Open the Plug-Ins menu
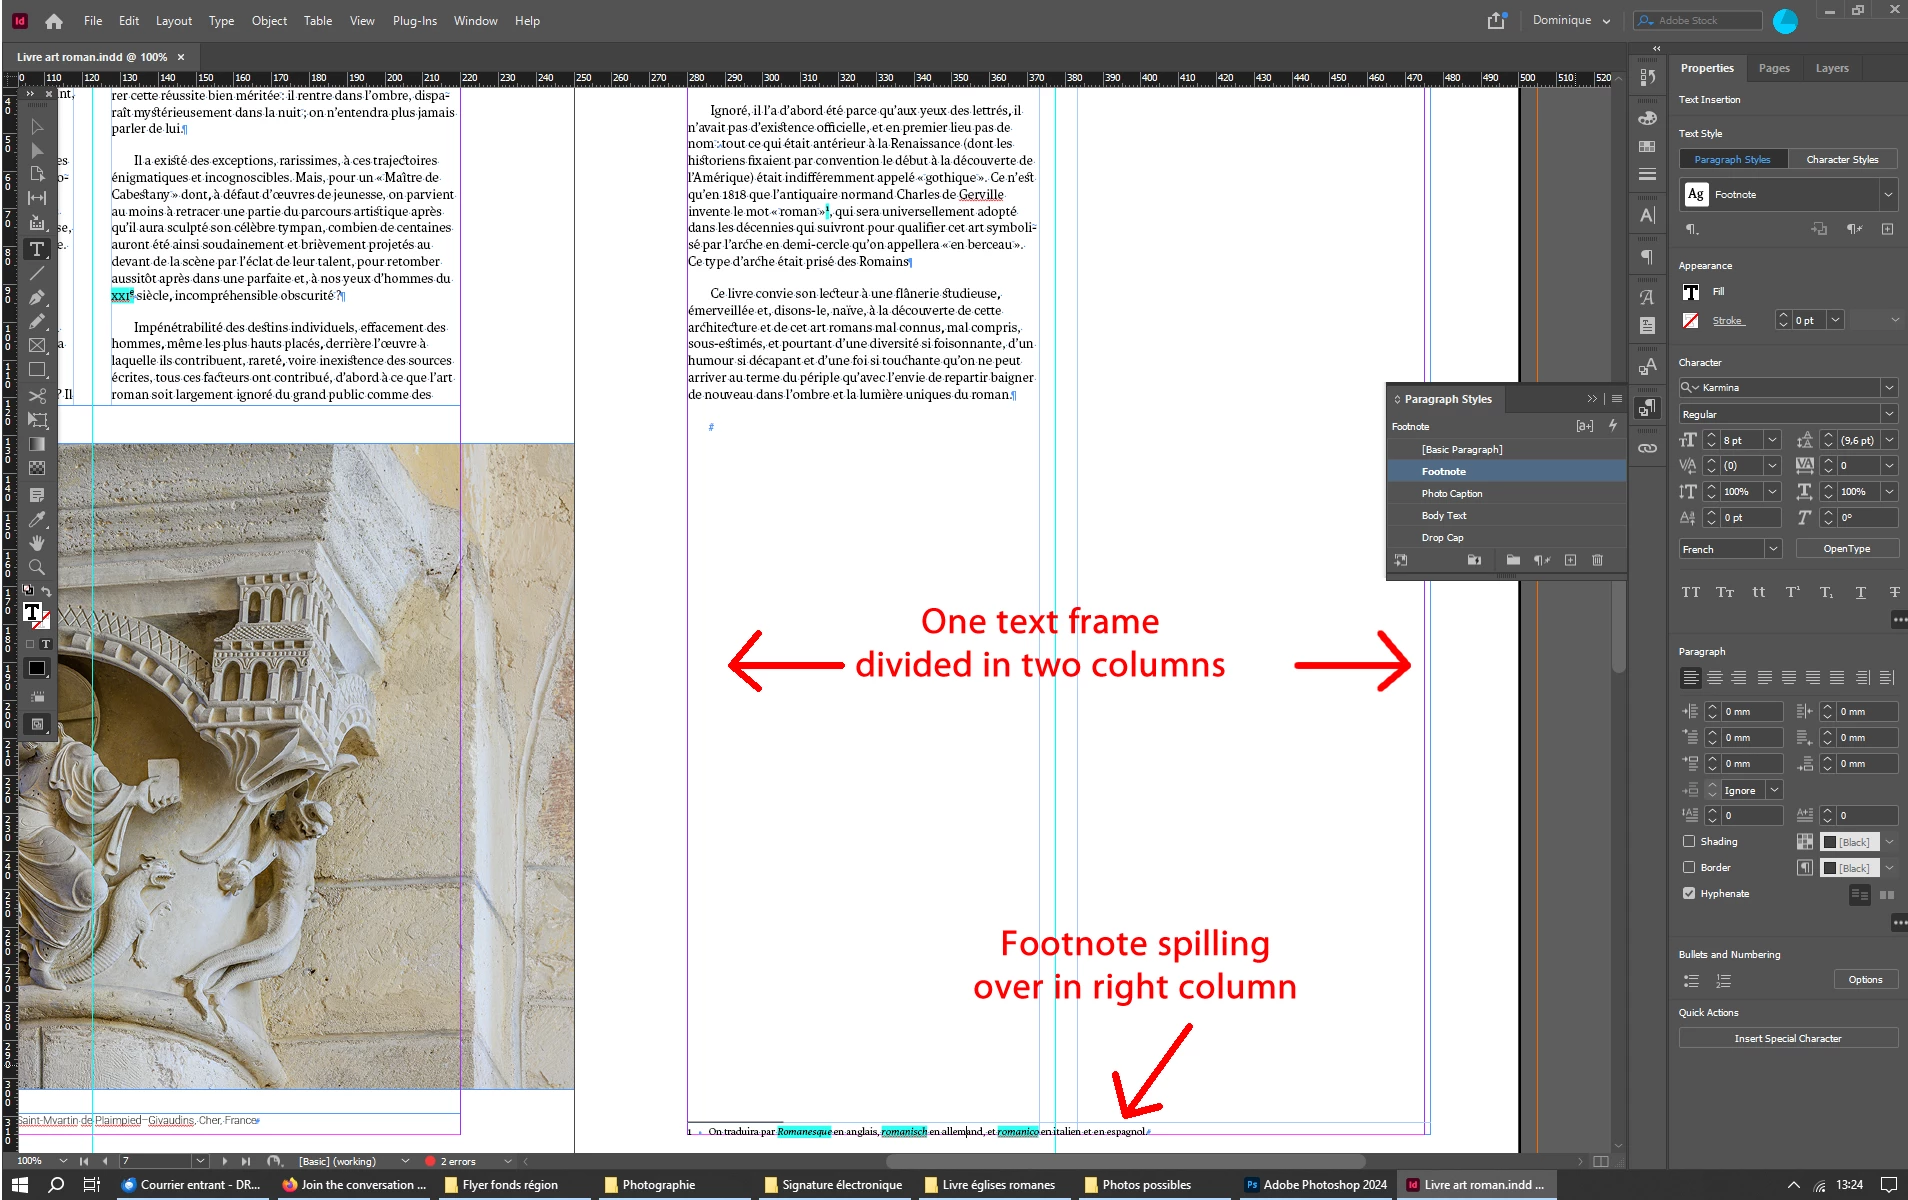This screenshot has height=1200, width=1908. [x=414, y=21]
